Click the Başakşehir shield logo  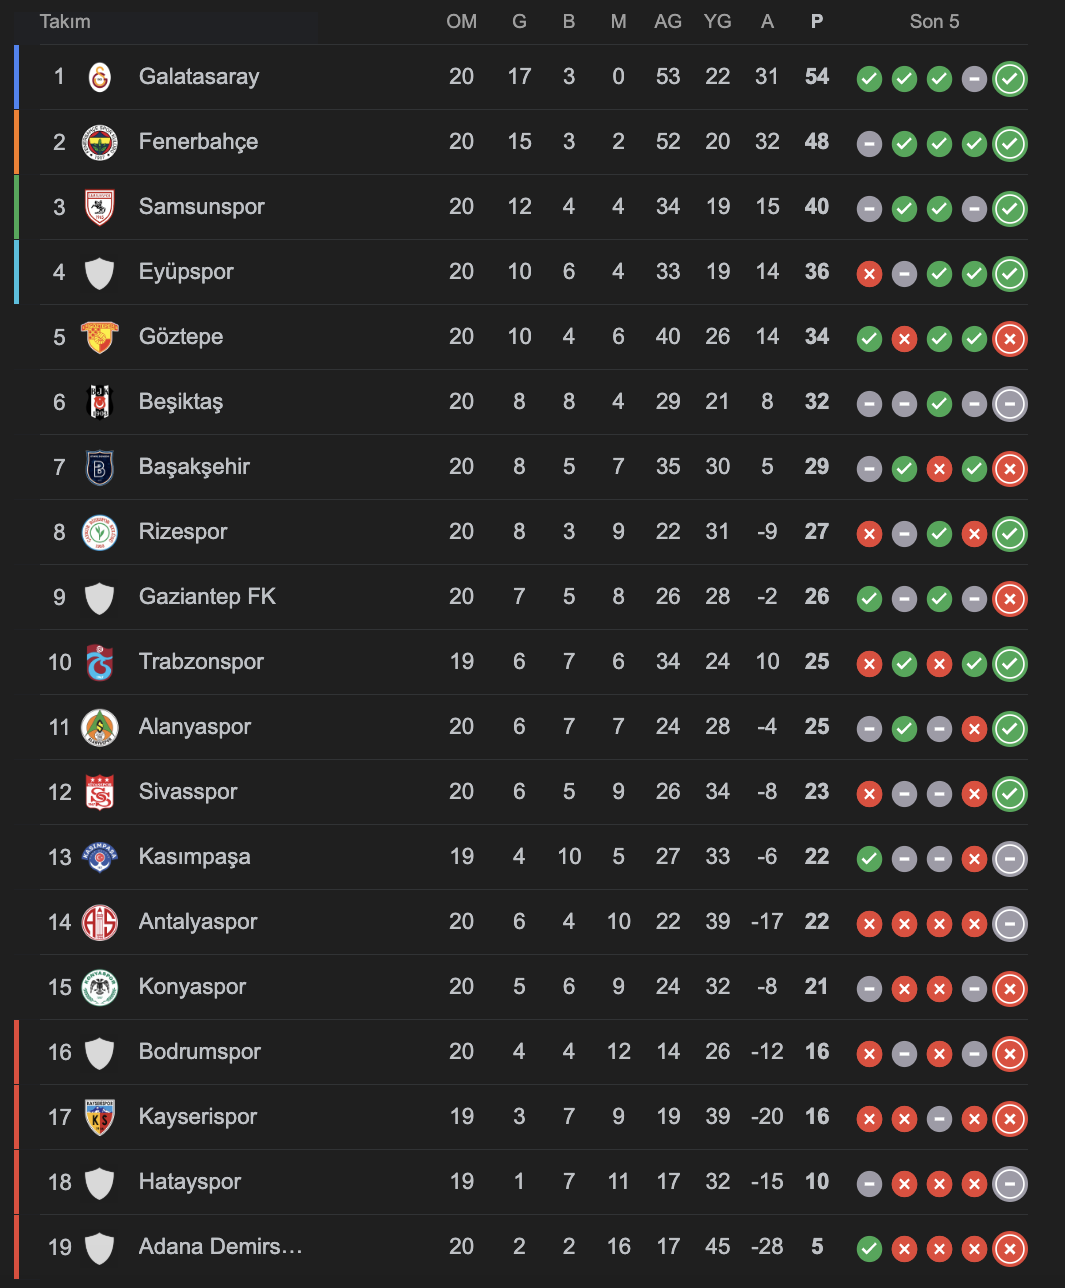tap(99, 467)
